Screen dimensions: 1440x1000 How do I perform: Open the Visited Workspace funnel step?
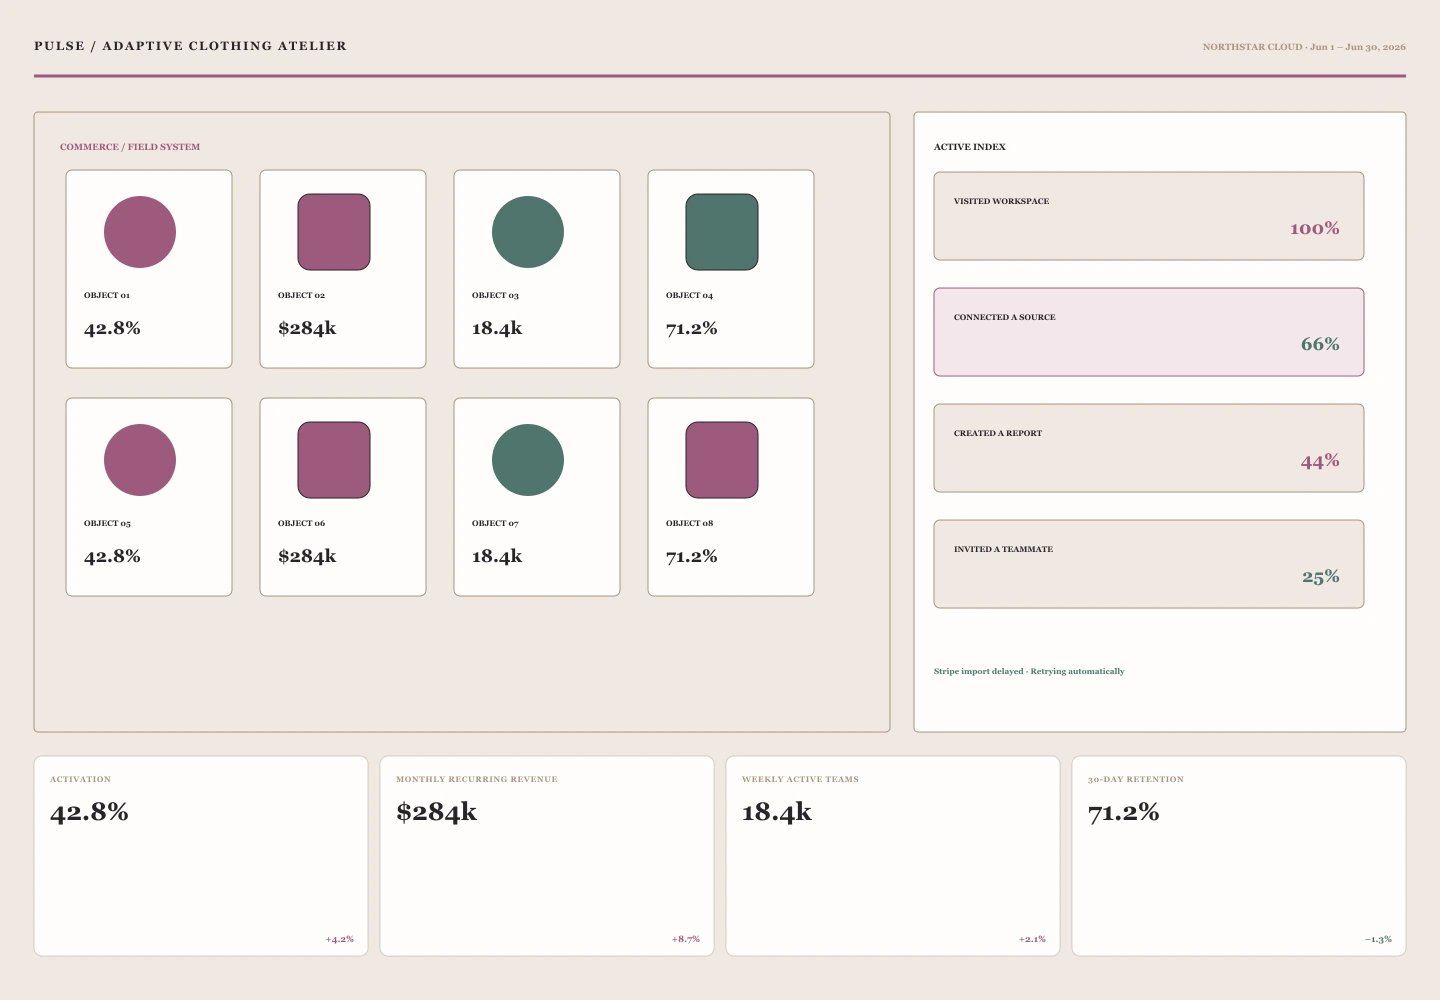click(x=1149, y=216)
